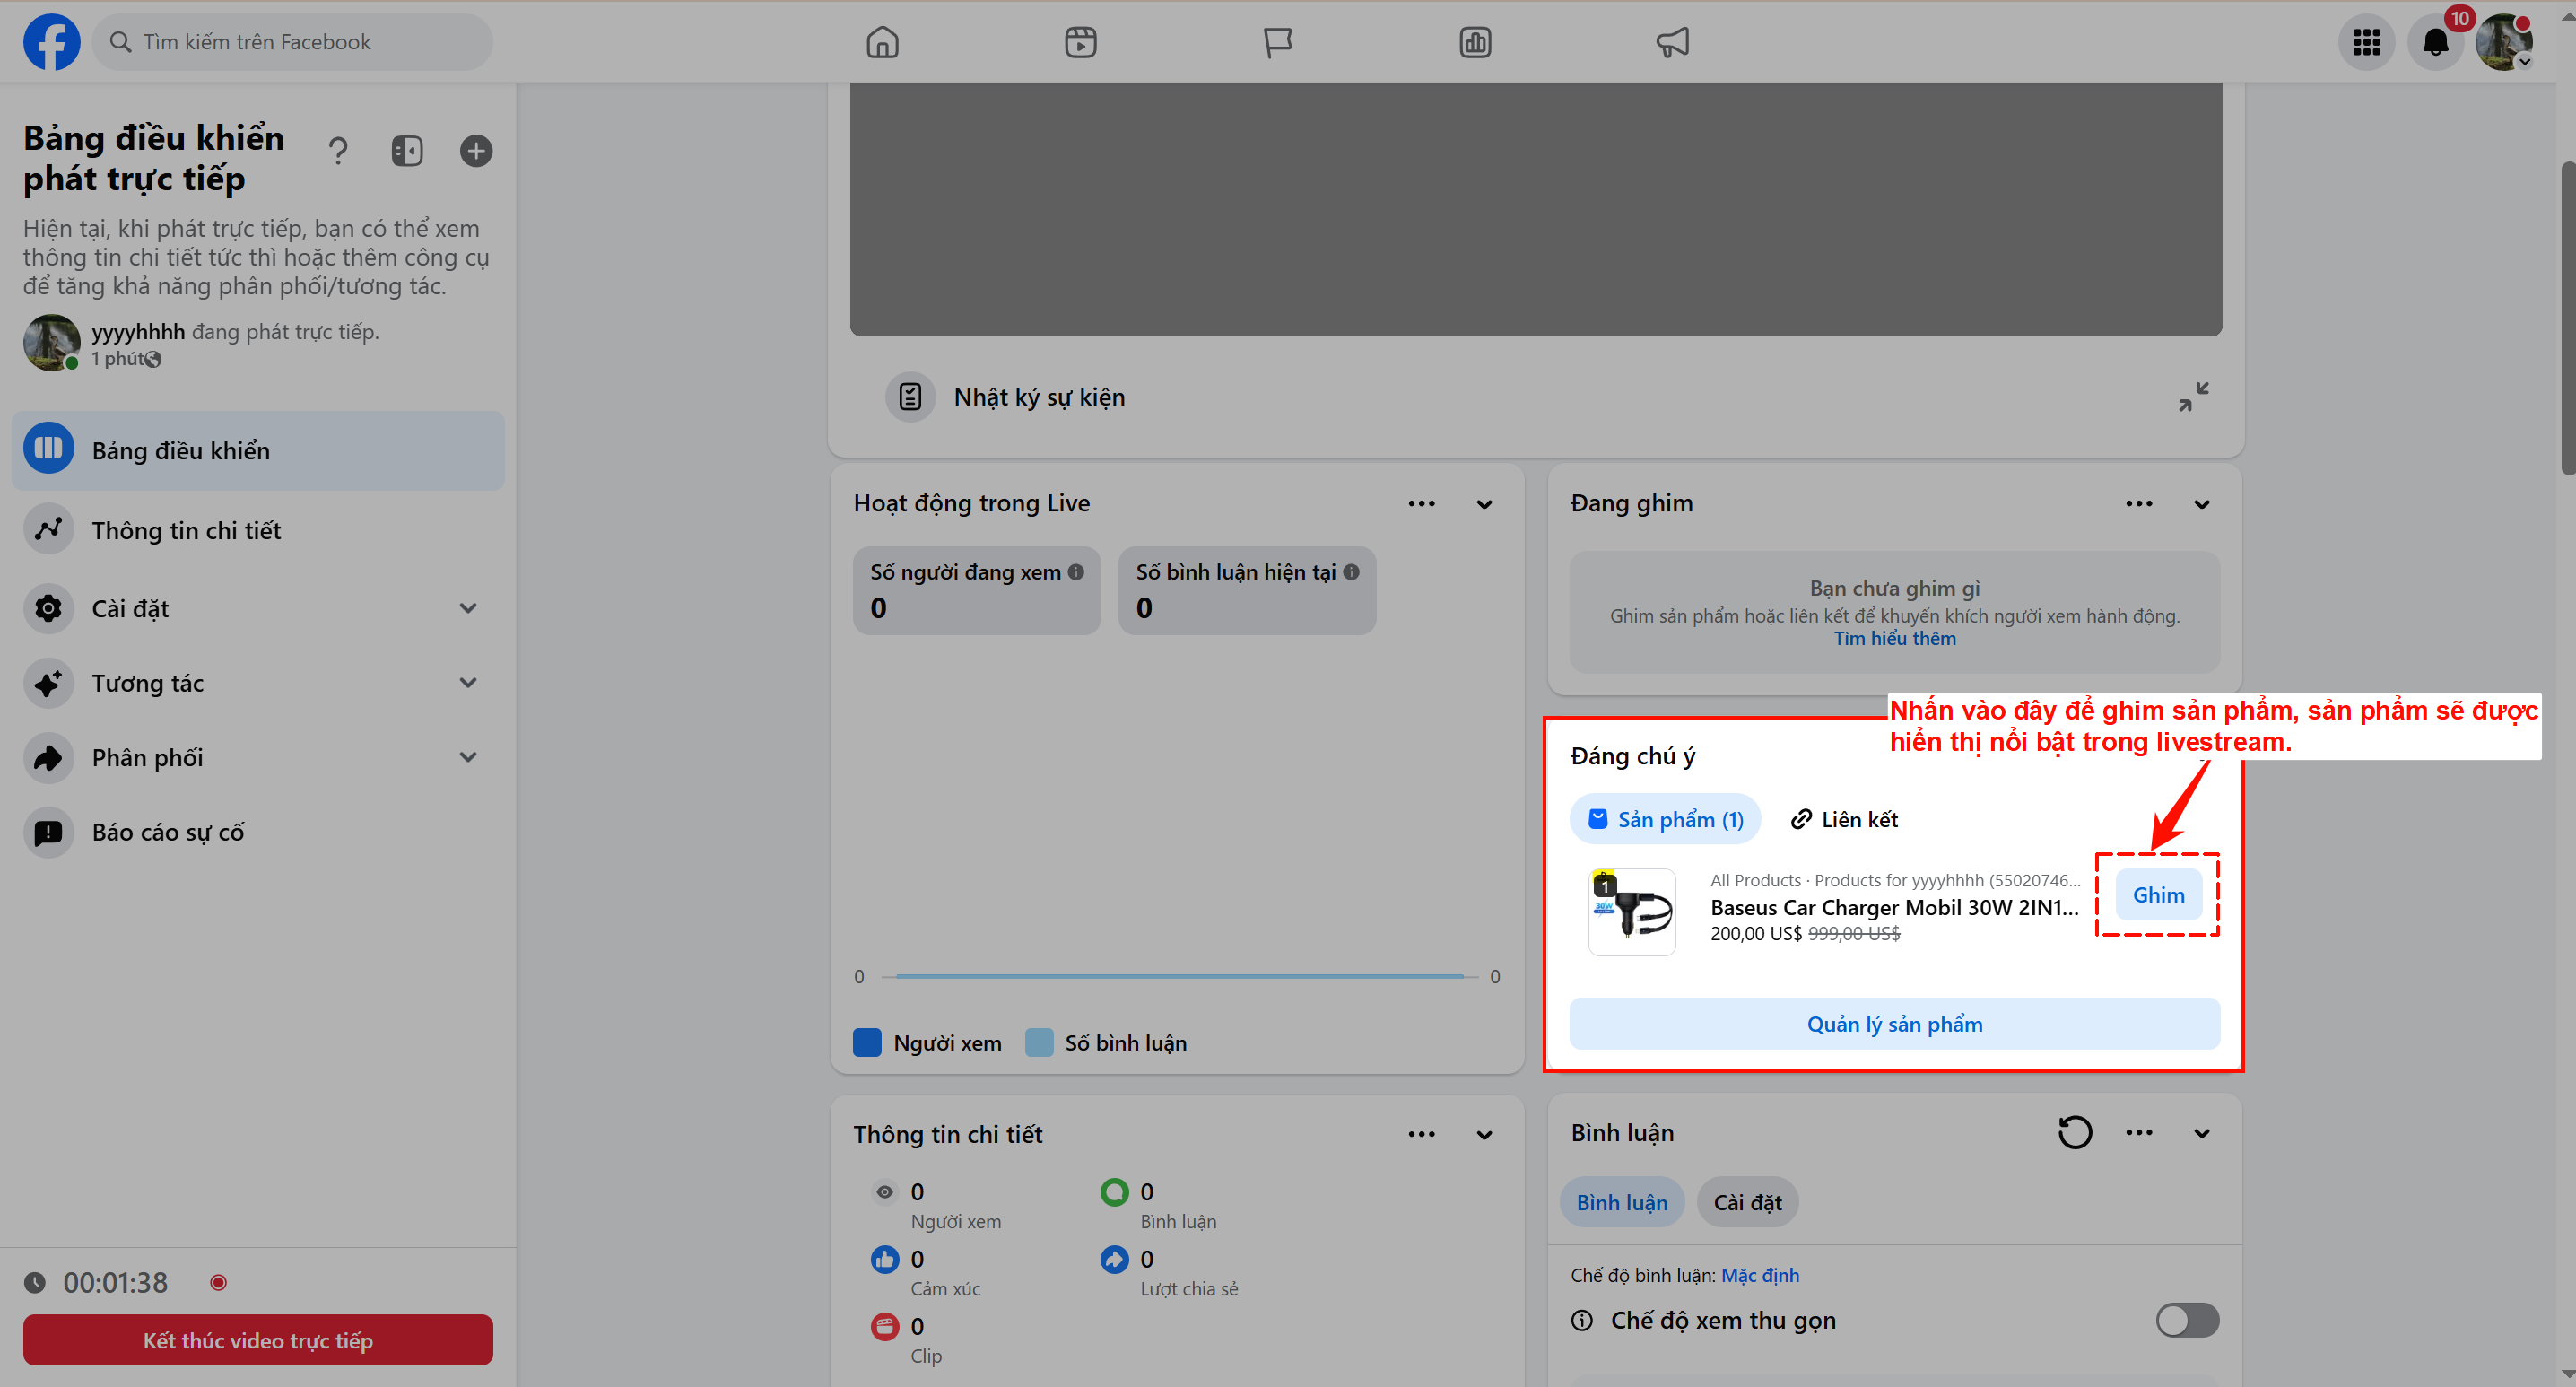Open the video Reels icon in top bar

(1080, 42)
